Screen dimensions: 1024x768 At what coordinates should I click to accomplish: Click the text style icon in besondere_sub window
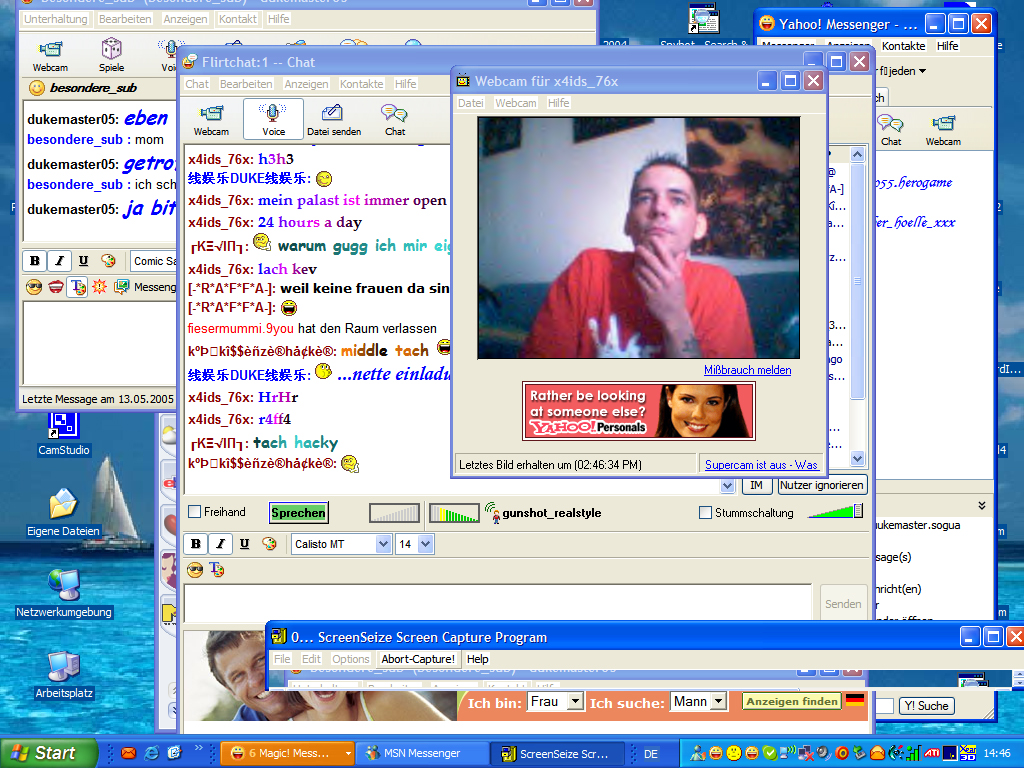(78, 287)
